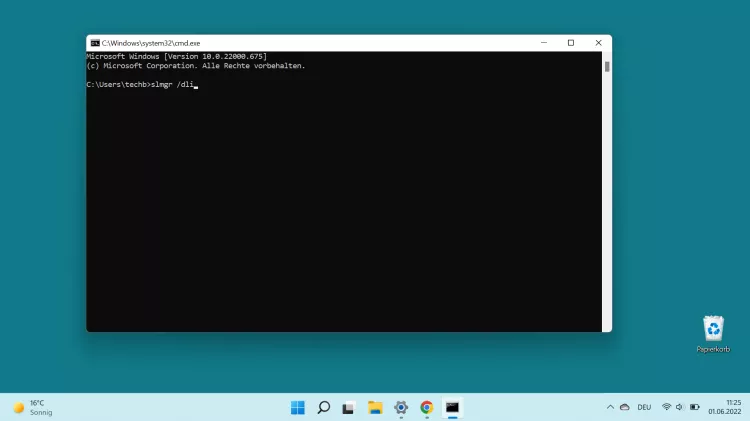
Task: Open battery status tray icon
Action: [x=695, y=407]
